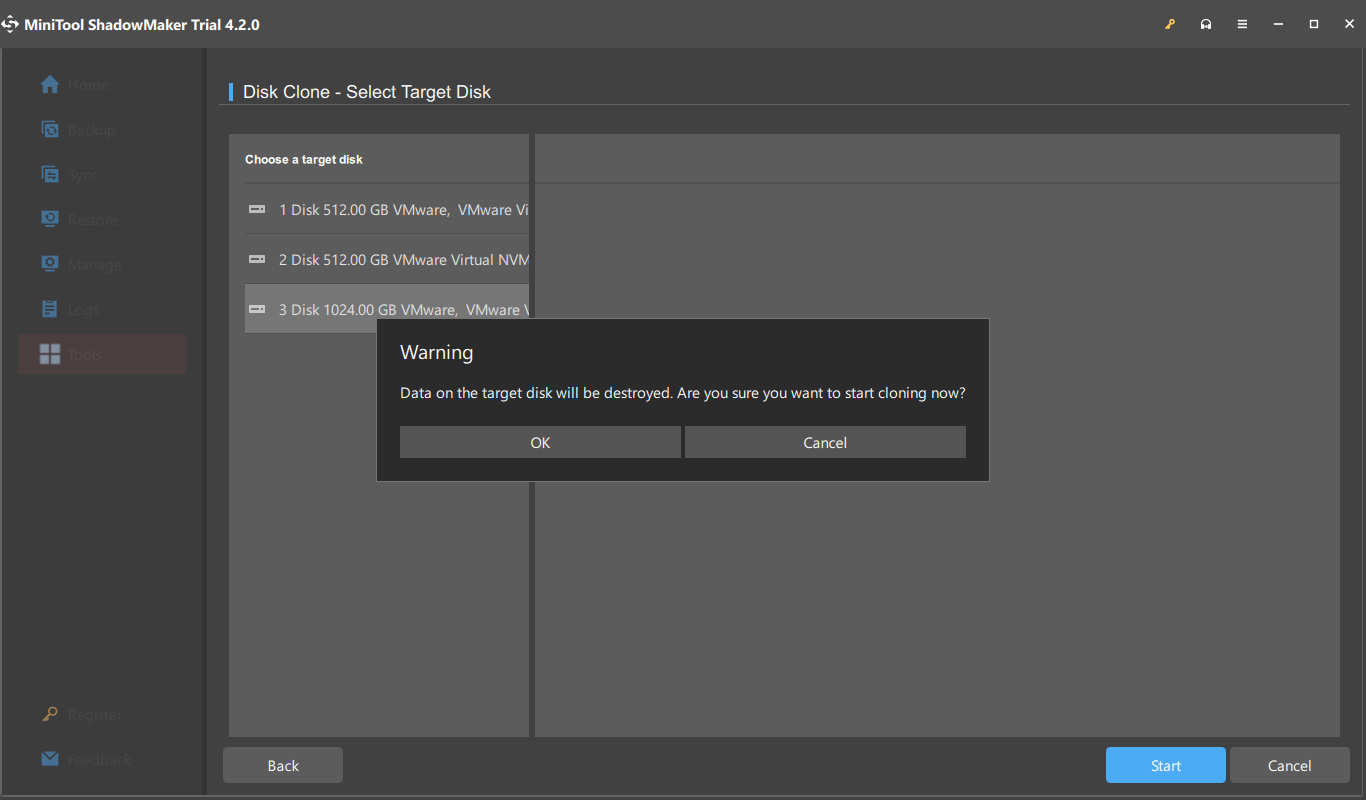Open the Backup menu label
The width and height of the screenshot is (1366, 800).
point(92,130)
